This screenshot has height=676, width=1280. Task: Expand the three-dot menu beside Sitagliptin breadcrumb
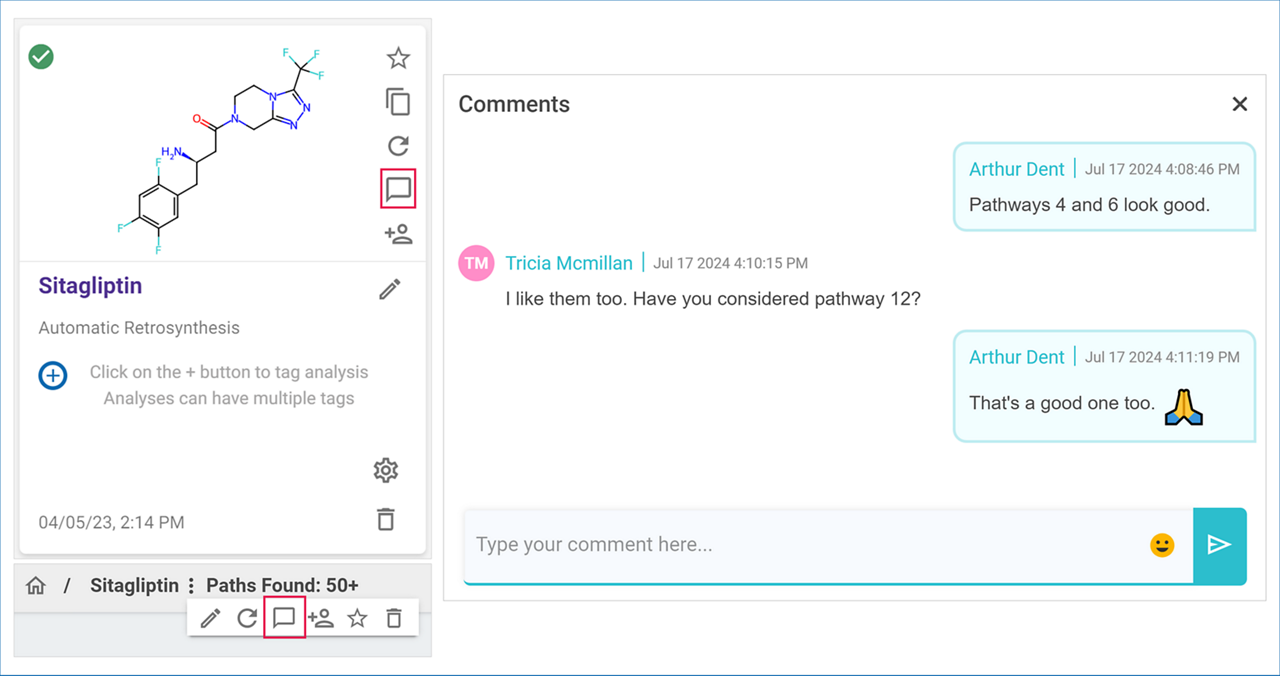(191, 586)
